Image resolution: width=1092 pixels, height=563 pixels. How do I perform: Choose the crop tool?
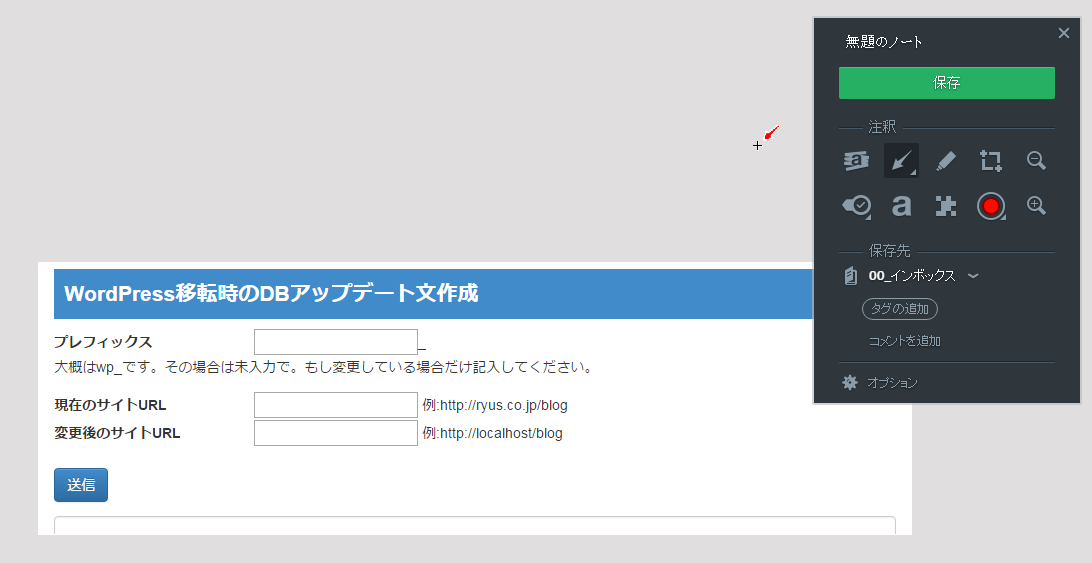coord(991,160)
